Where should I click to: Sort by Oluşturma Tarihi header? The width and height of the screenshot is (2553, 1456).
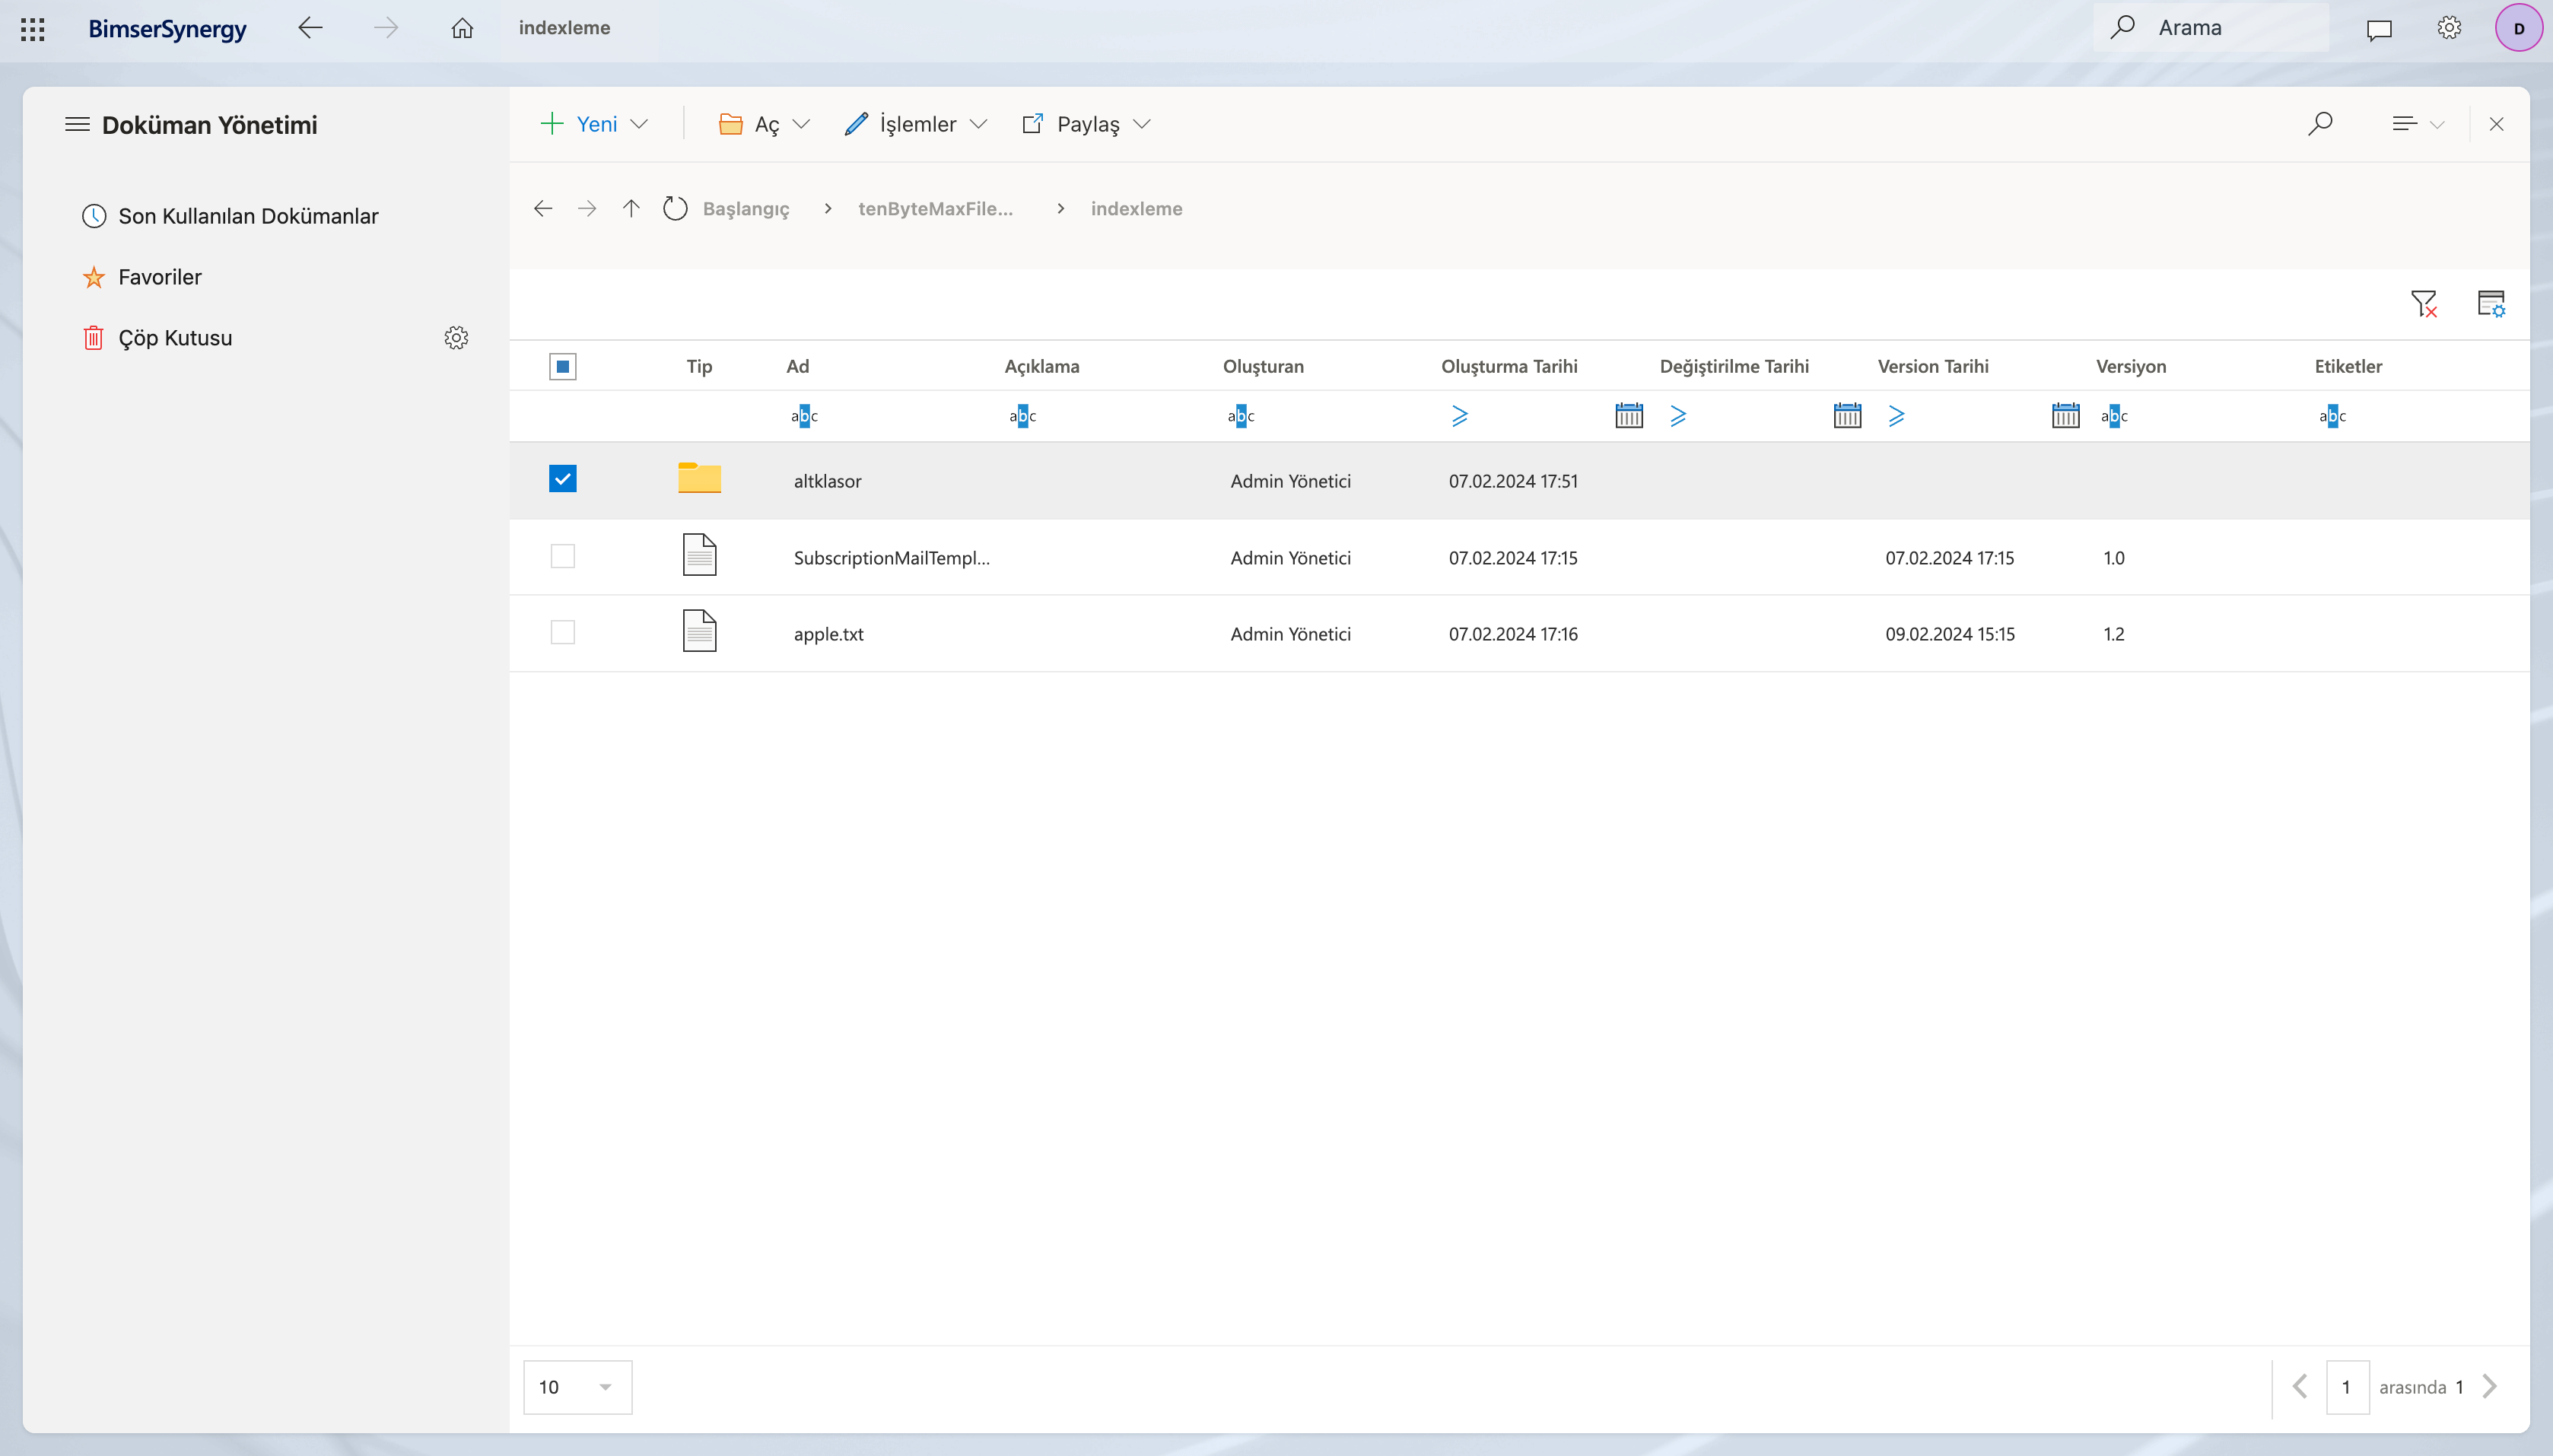pyautogui.click(x=1509, y=366)
